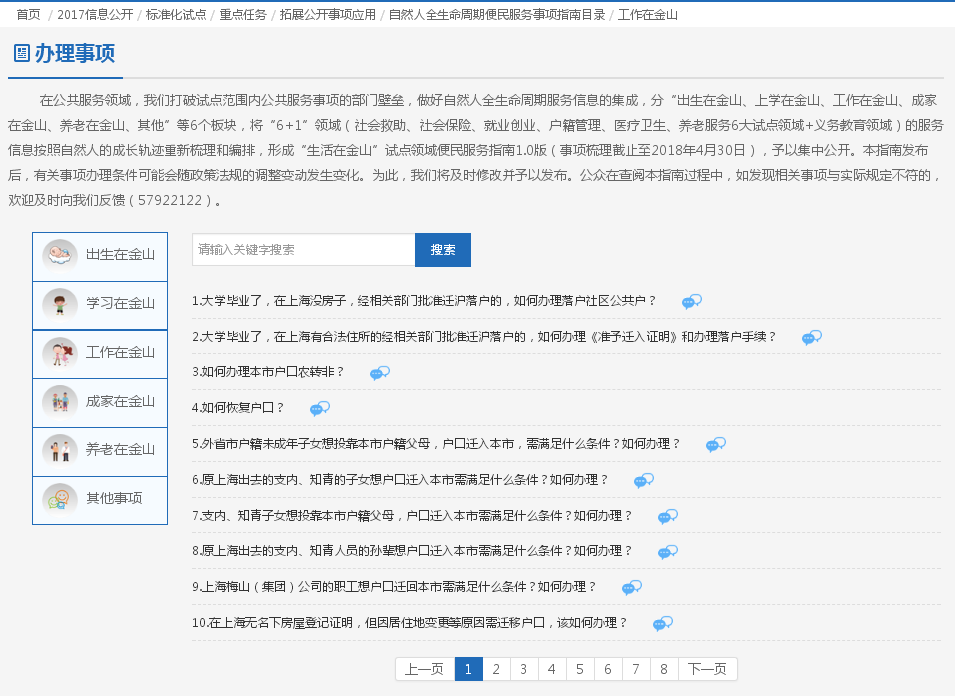Click chat bubble icon beside 上海梅山 question
Viewport: 955px width, 696px height.
point(632,587)
